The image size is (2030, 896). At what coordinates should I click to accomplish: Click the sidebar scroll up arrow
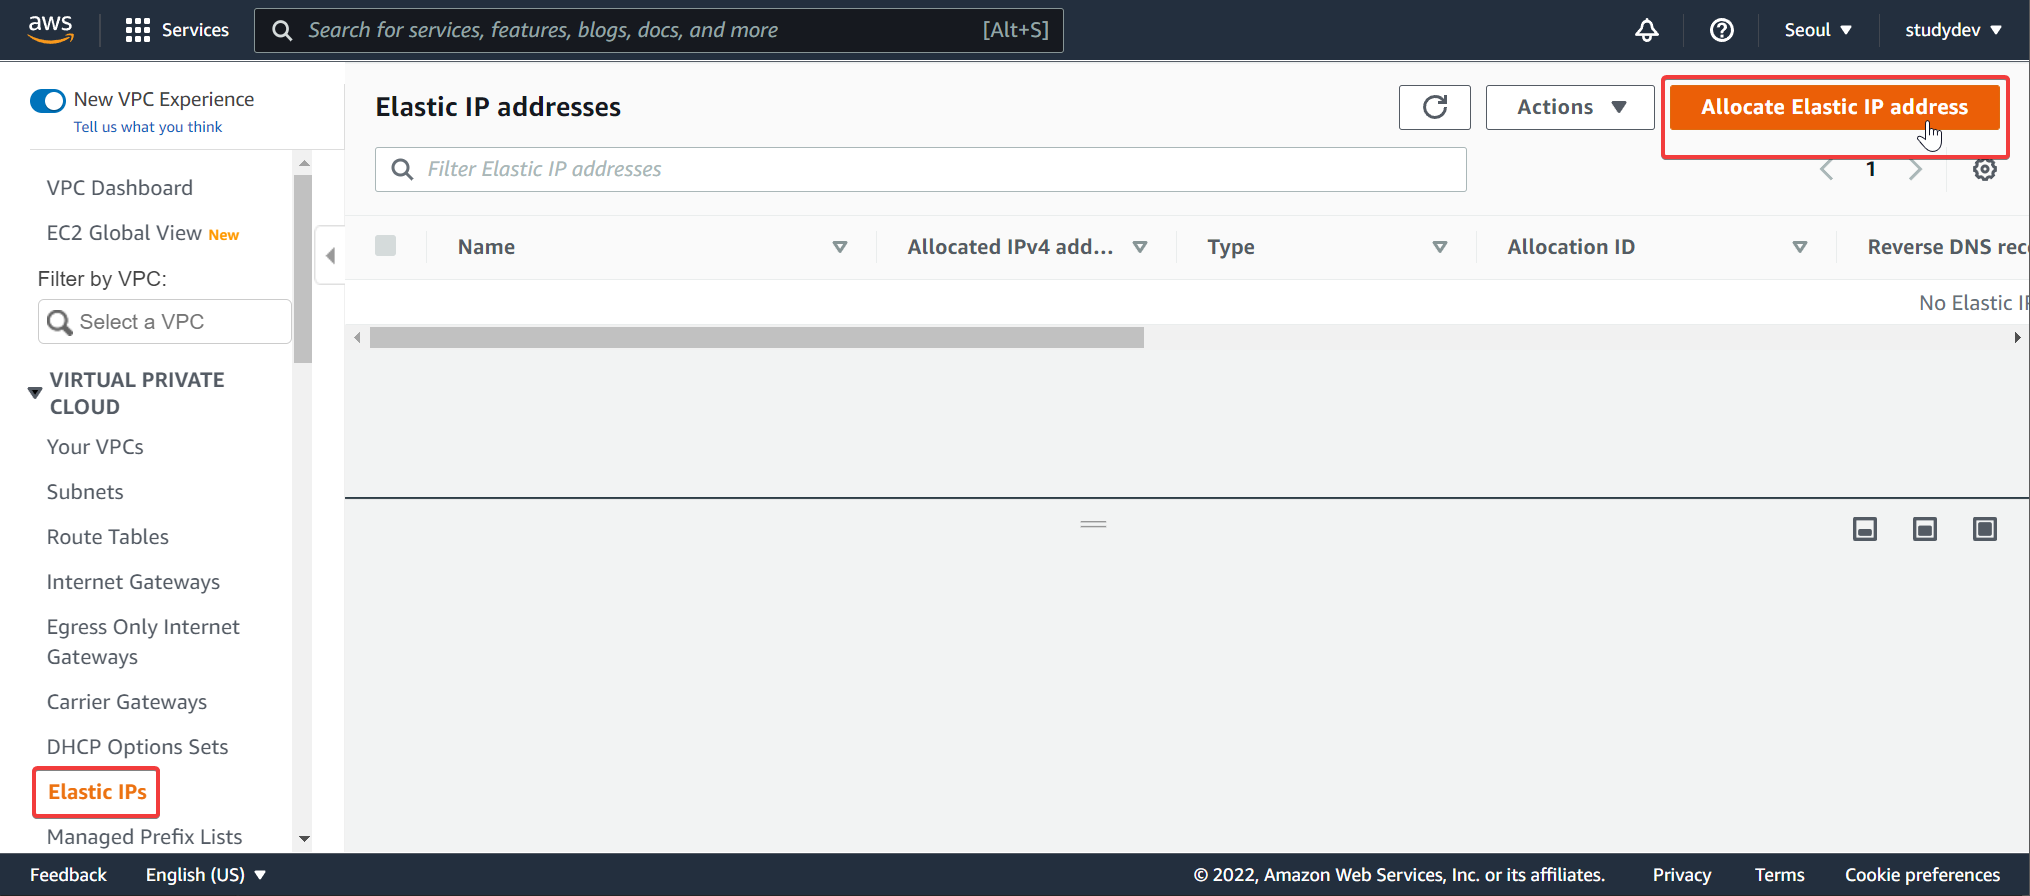(x=304, y=162)
